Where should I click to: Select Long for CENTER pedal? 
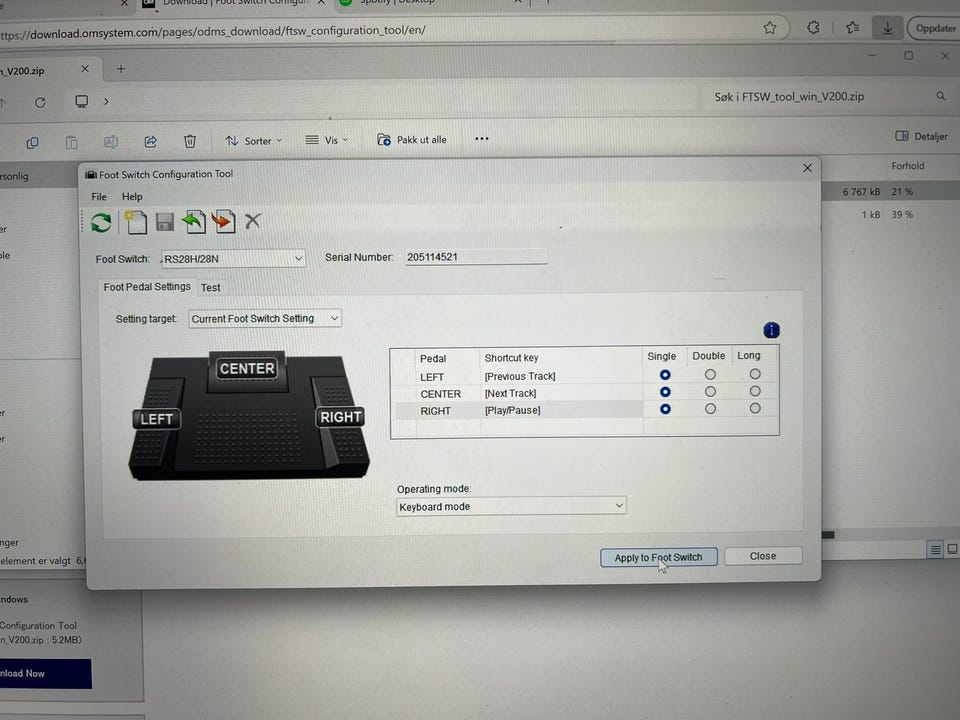(755, 391)
